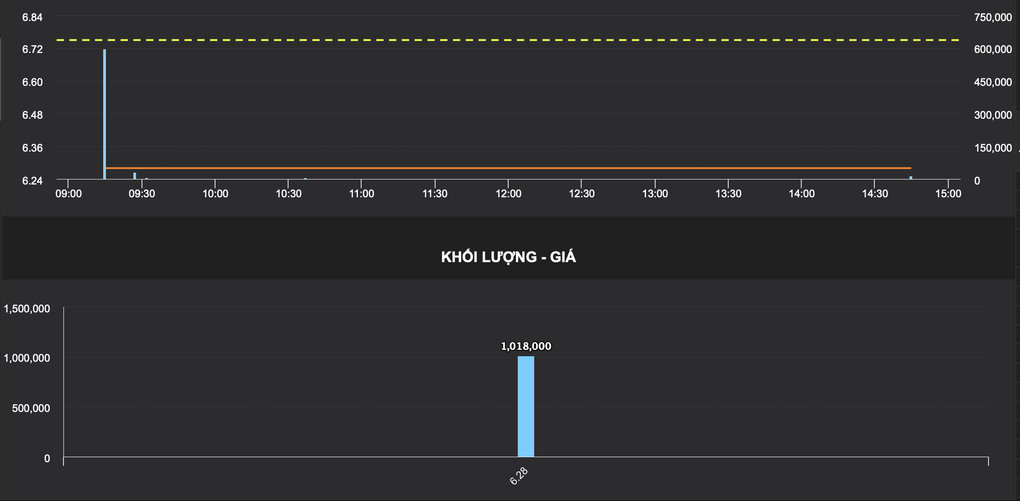The image size is (1020, 501).
Task: Click the 12:00 time axis label
Action: click(508, 194)
